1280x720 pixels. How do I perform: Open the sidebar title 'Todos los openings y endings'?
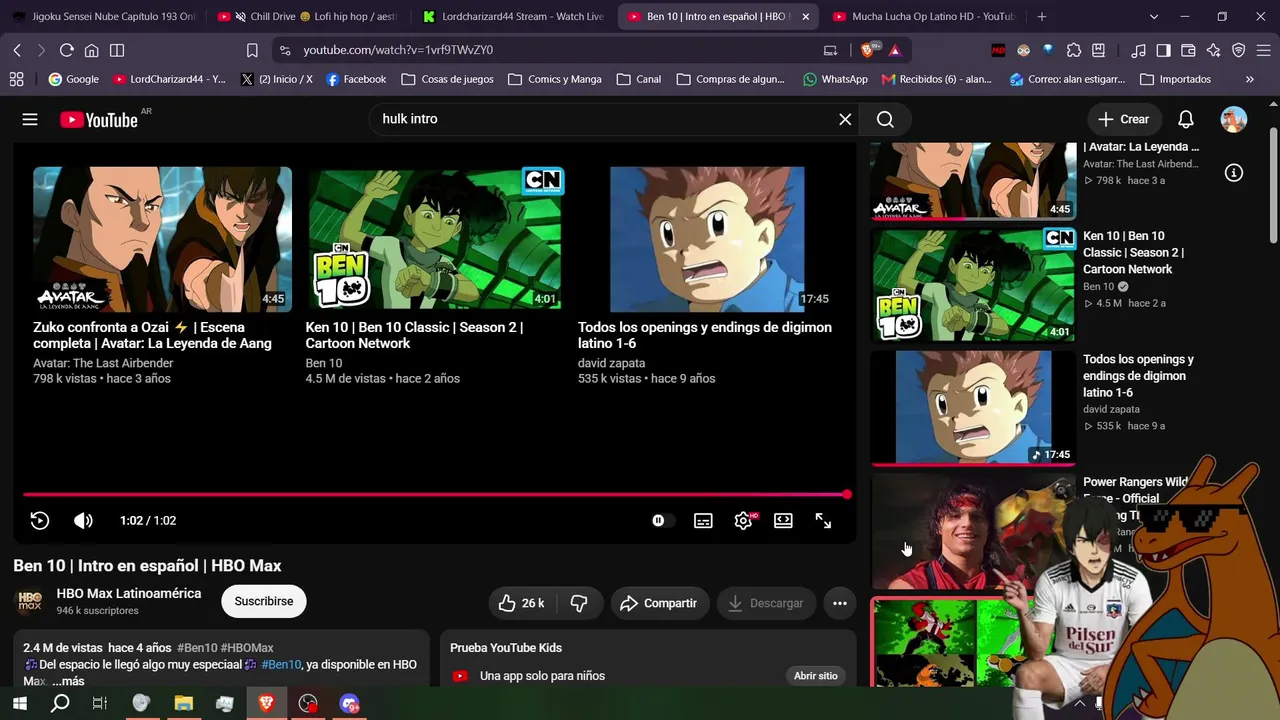pyautogui.click(x=1138, y=376)
